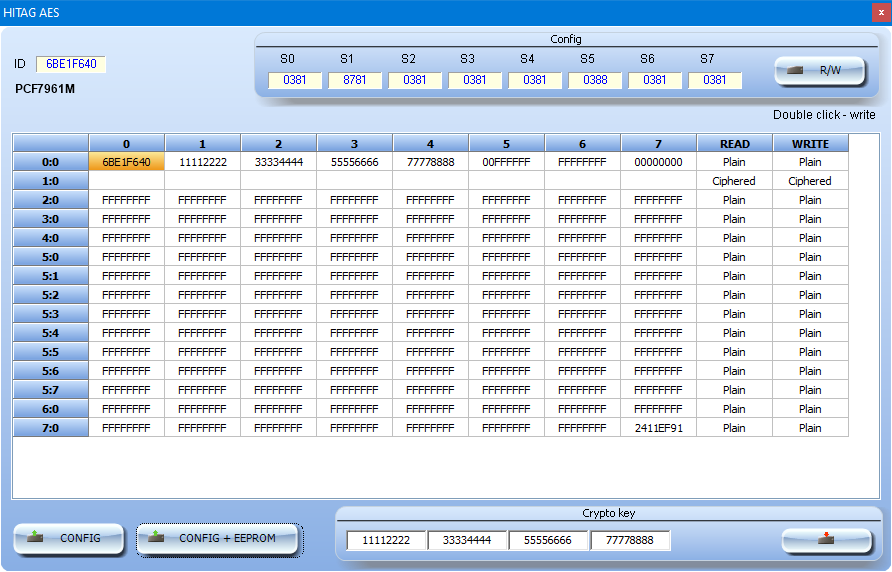Edit the S1 config value 8781

coord(354,80)
